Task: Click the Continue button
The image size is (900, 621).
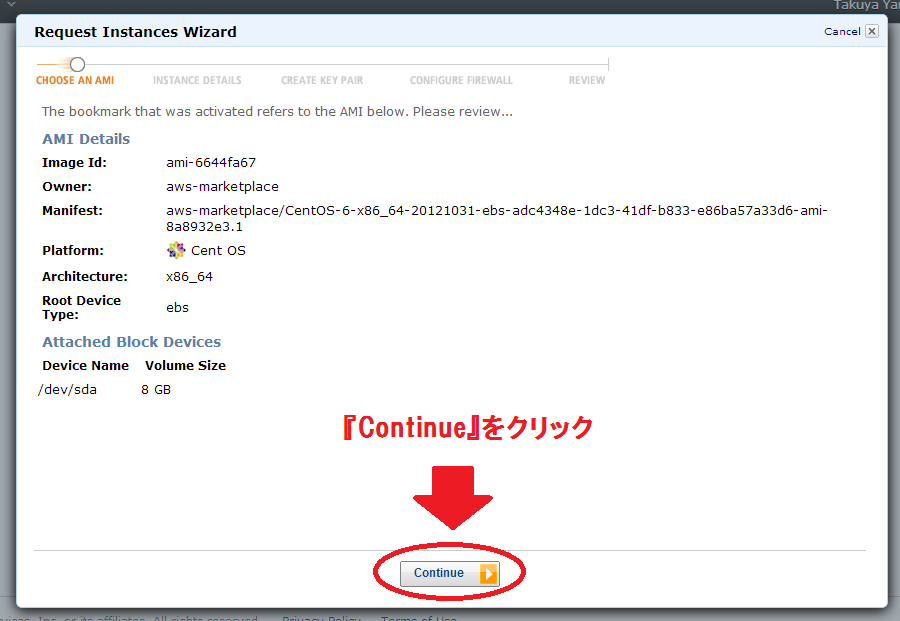Action: pos(449,573)
